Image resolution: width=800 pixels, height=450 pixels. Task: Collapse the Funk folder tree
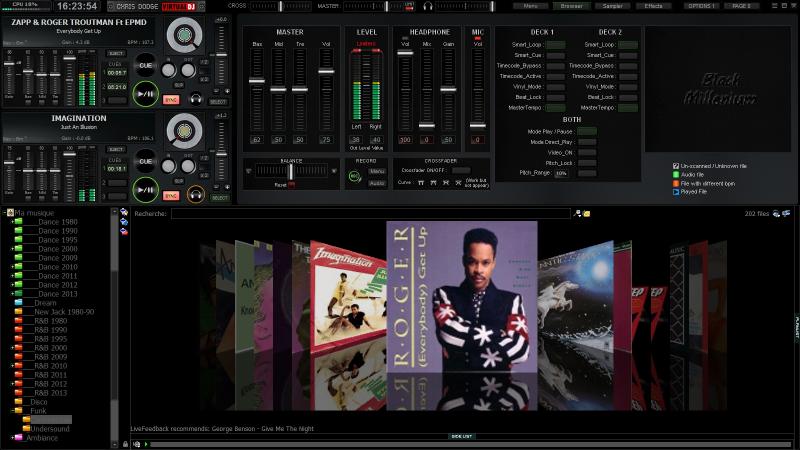click(13, 410)
